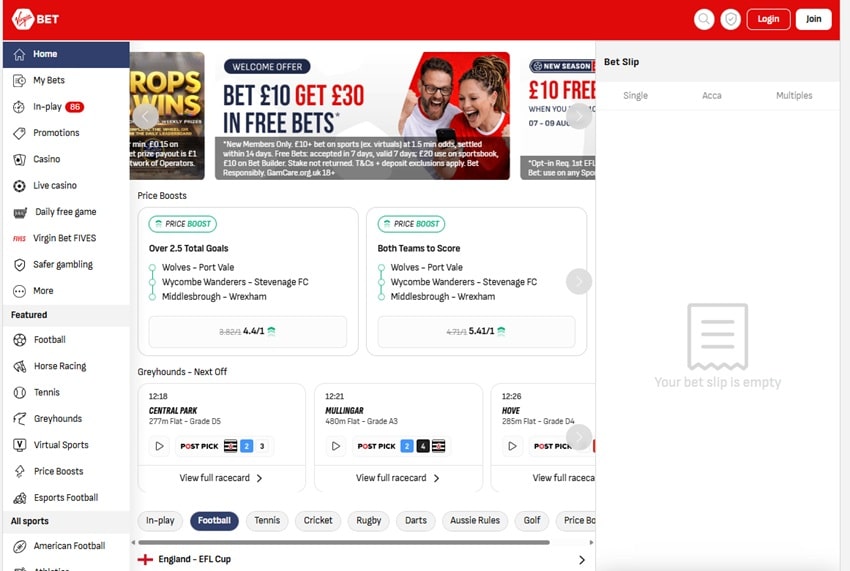This screenshot has width=850, height=571.
Task: Select the Football sport filter pill
Action: tap(214, 521)
